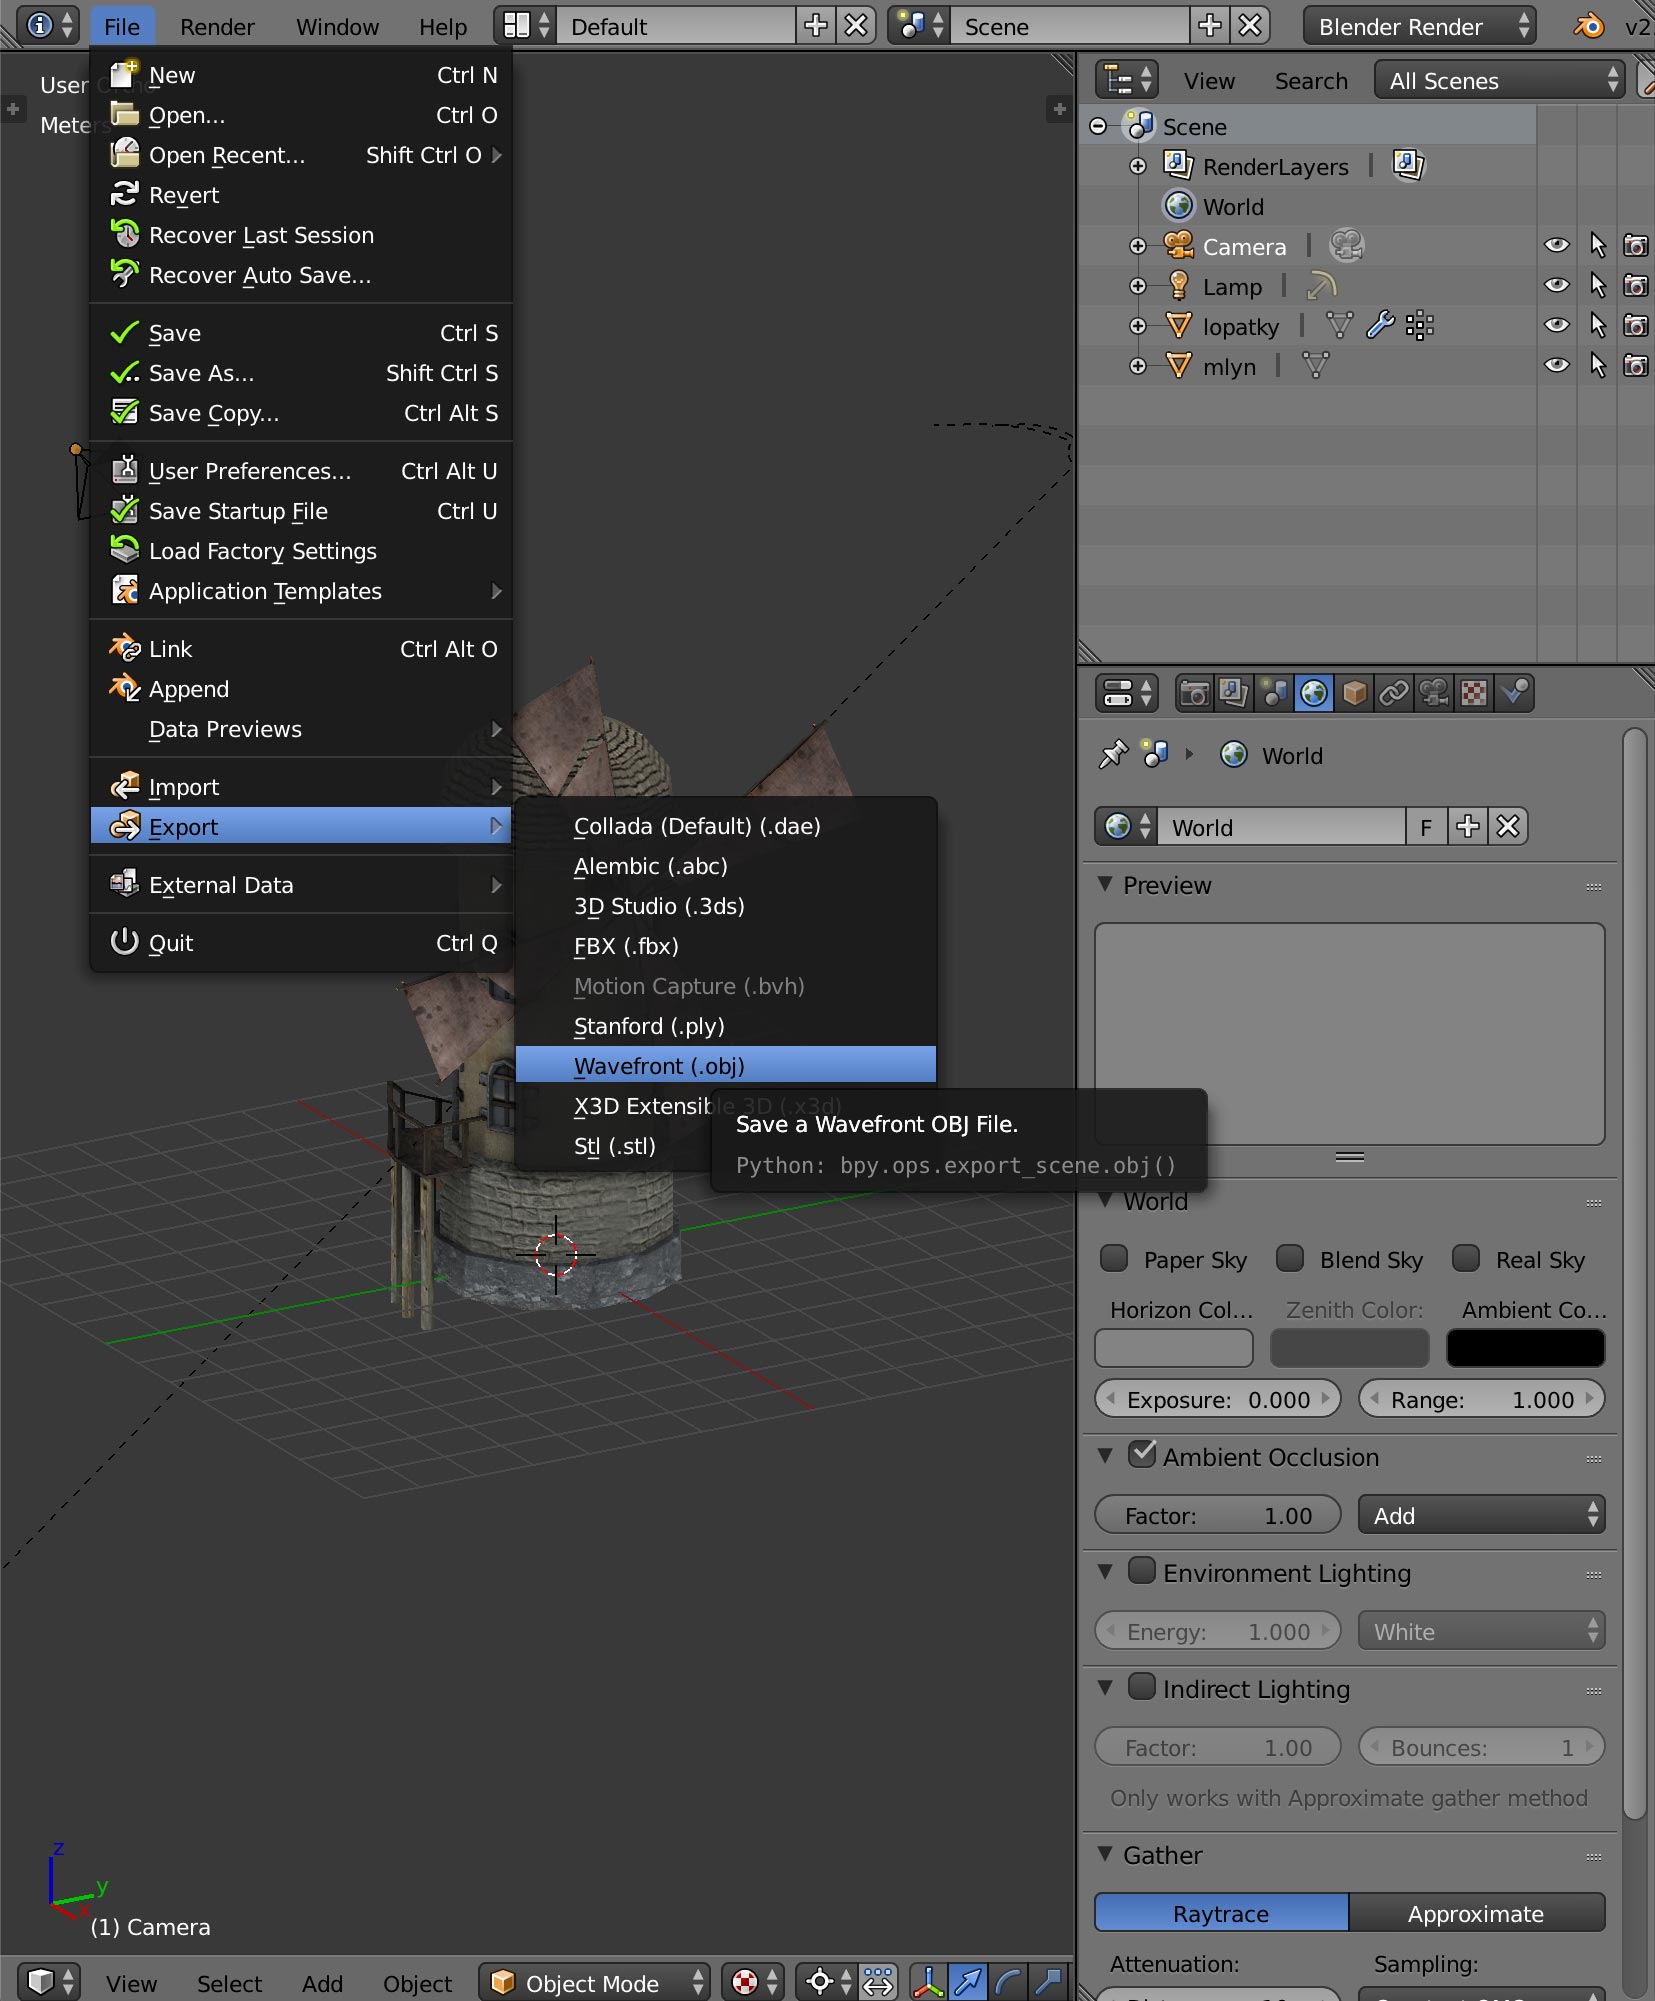Toggle render camera icon for Lamp

coord(1635,286)
